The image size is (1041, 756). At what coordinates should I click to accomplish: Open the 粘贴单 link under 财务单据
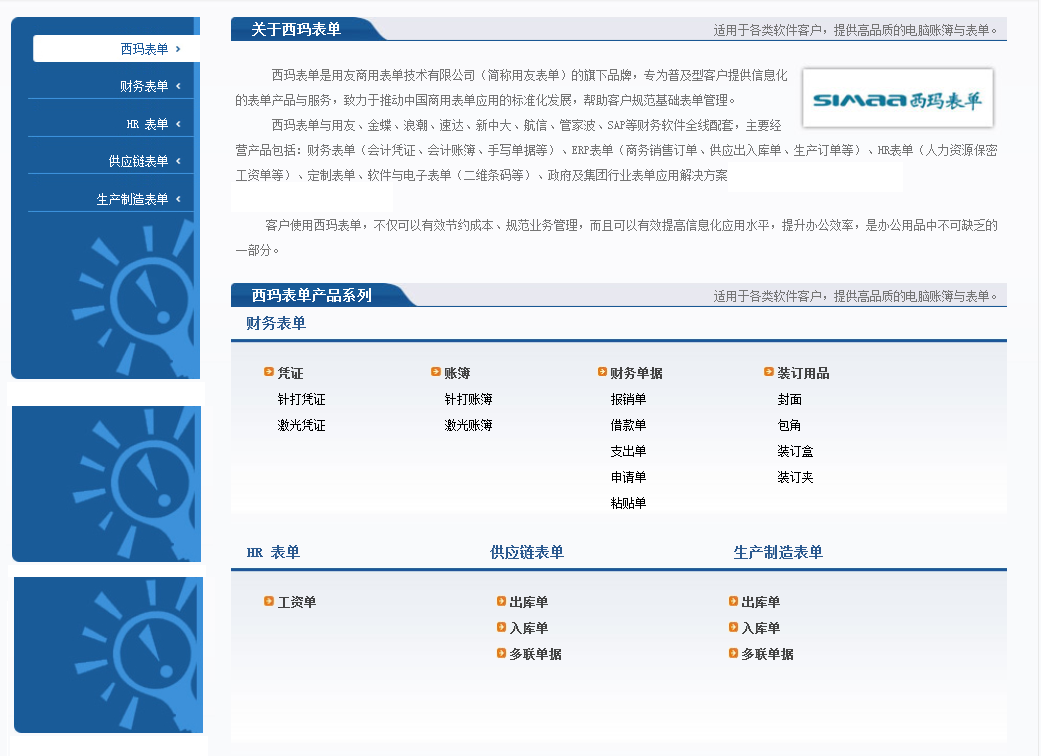[628, 503]
